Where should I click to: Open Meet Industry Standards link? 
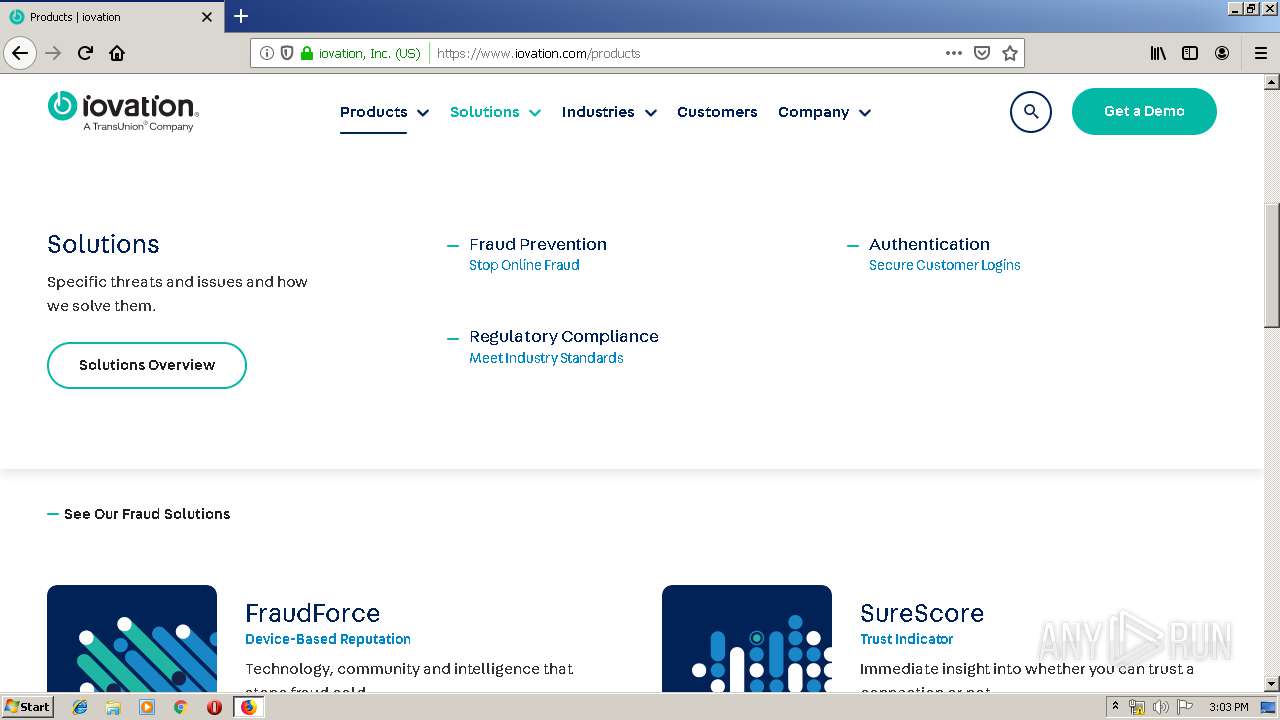tap(546, 358)
